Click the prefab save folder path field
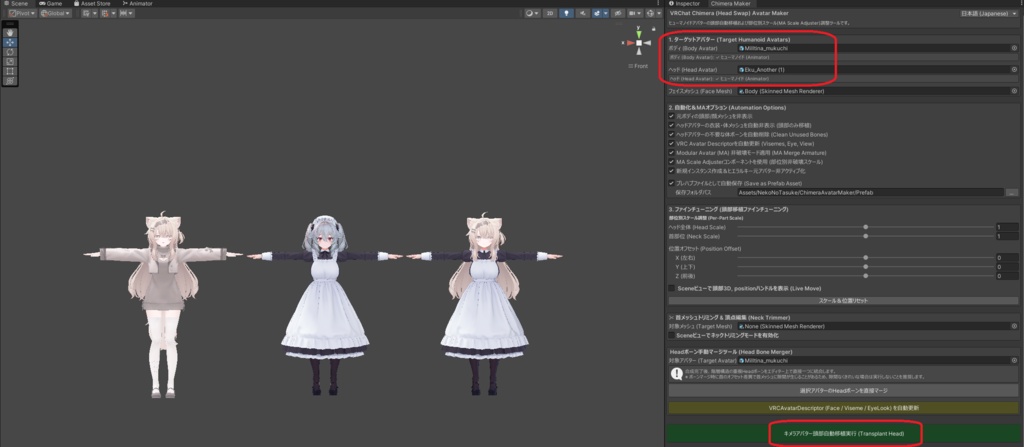The image size is (1024, 447). tap(870, 193)
